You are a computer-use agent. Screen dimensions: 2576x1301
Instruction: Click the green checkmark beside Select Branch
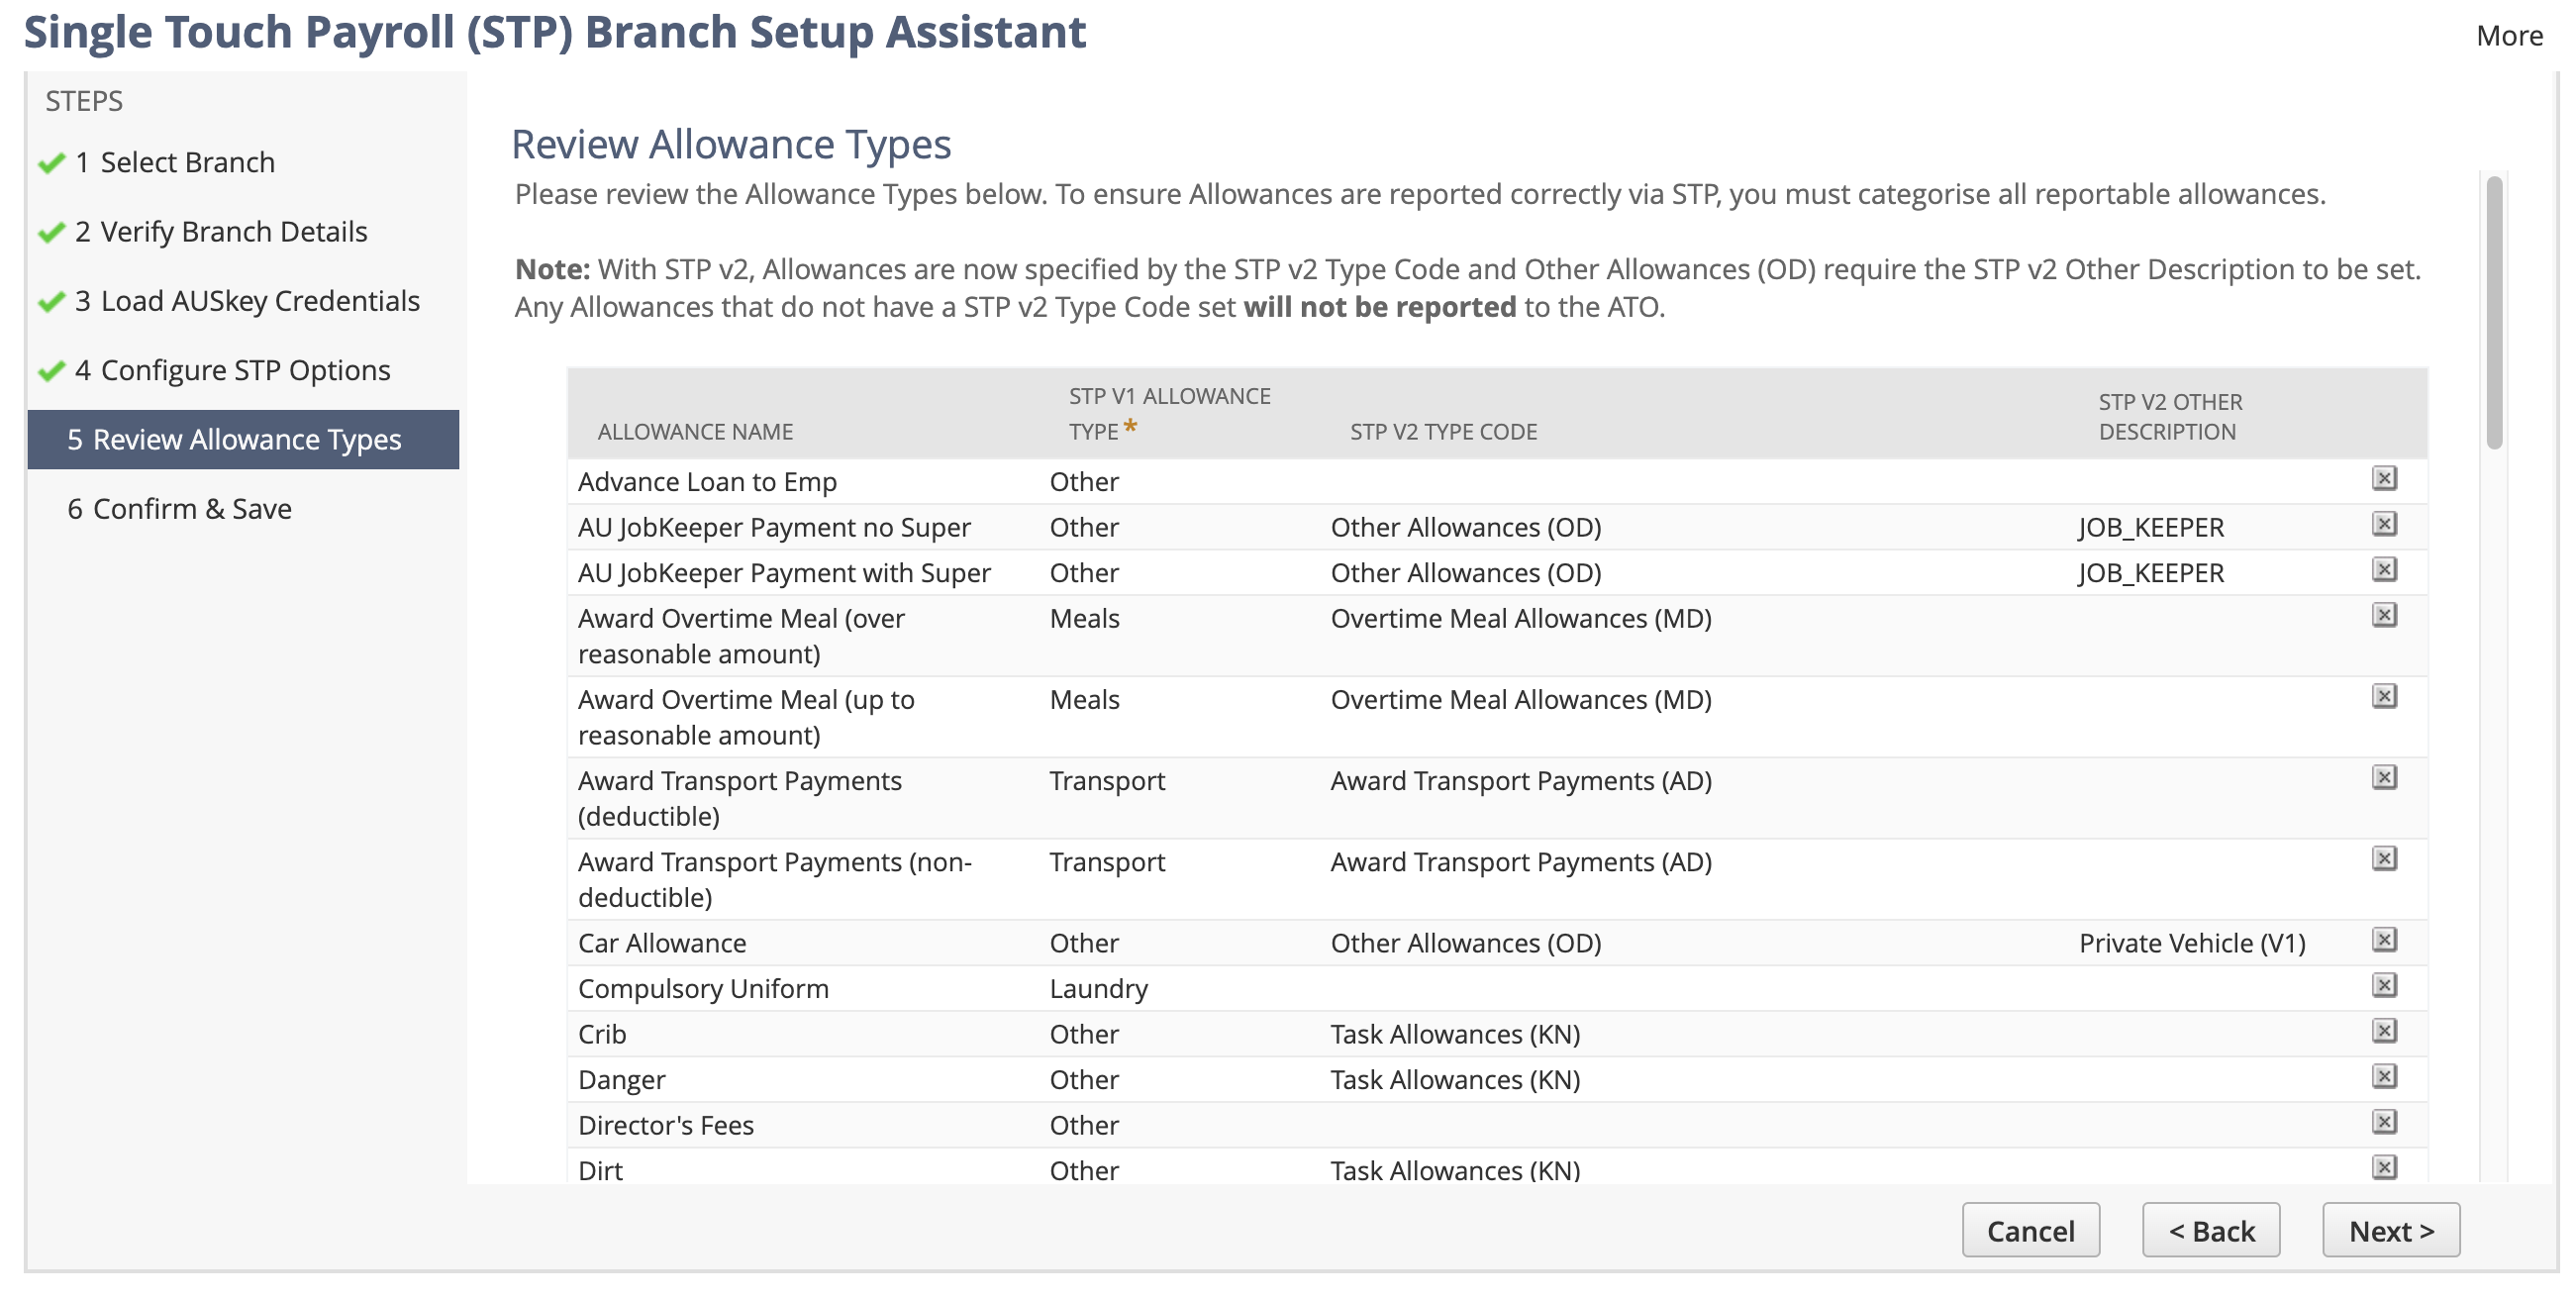pos(50,161)
